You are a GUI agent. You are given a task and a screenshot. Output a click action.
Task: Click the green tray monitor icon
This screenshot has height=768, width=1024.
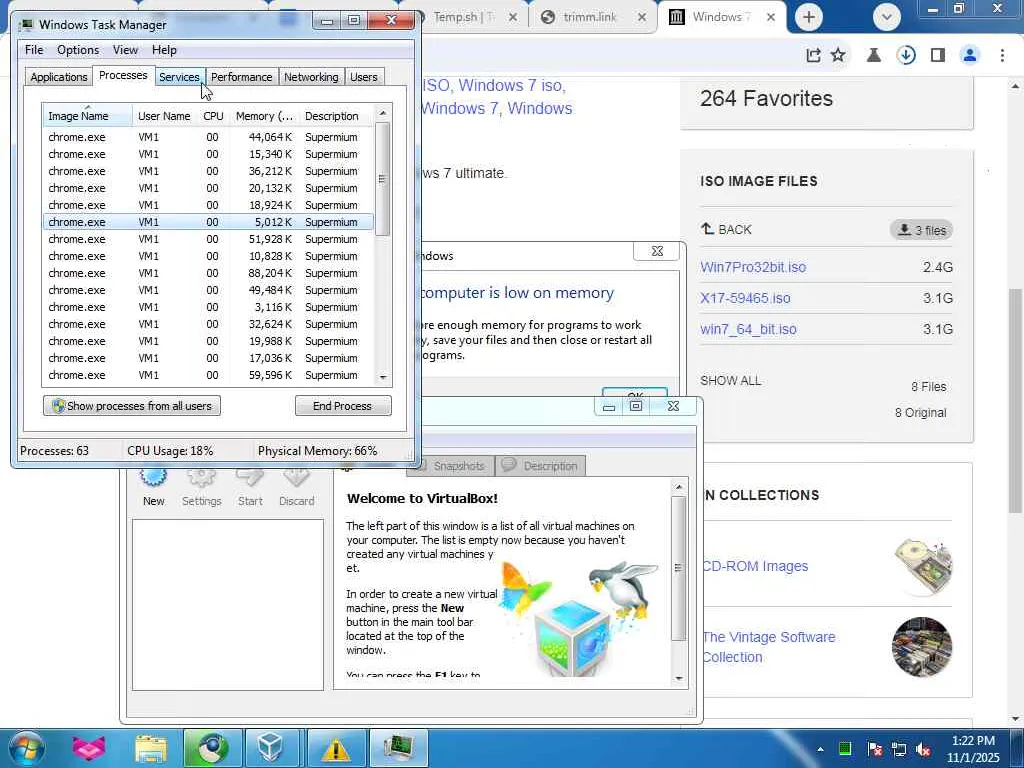click(845, 748)
